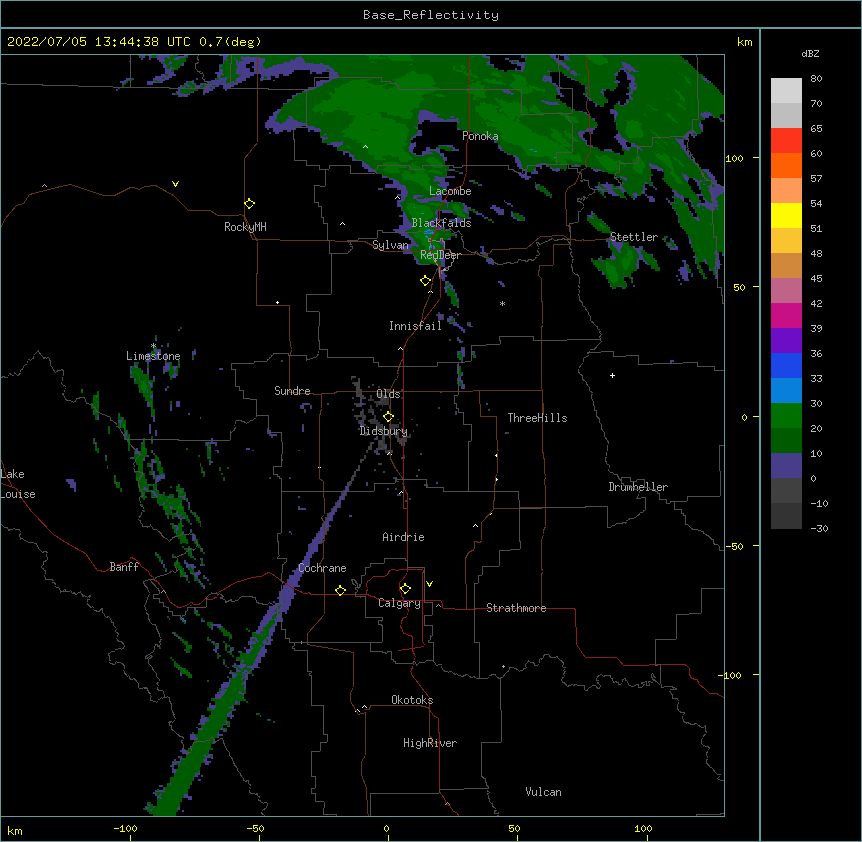
Task: Select the pink 45-42 dBZ legend swatch
Action: pos(786,291)
